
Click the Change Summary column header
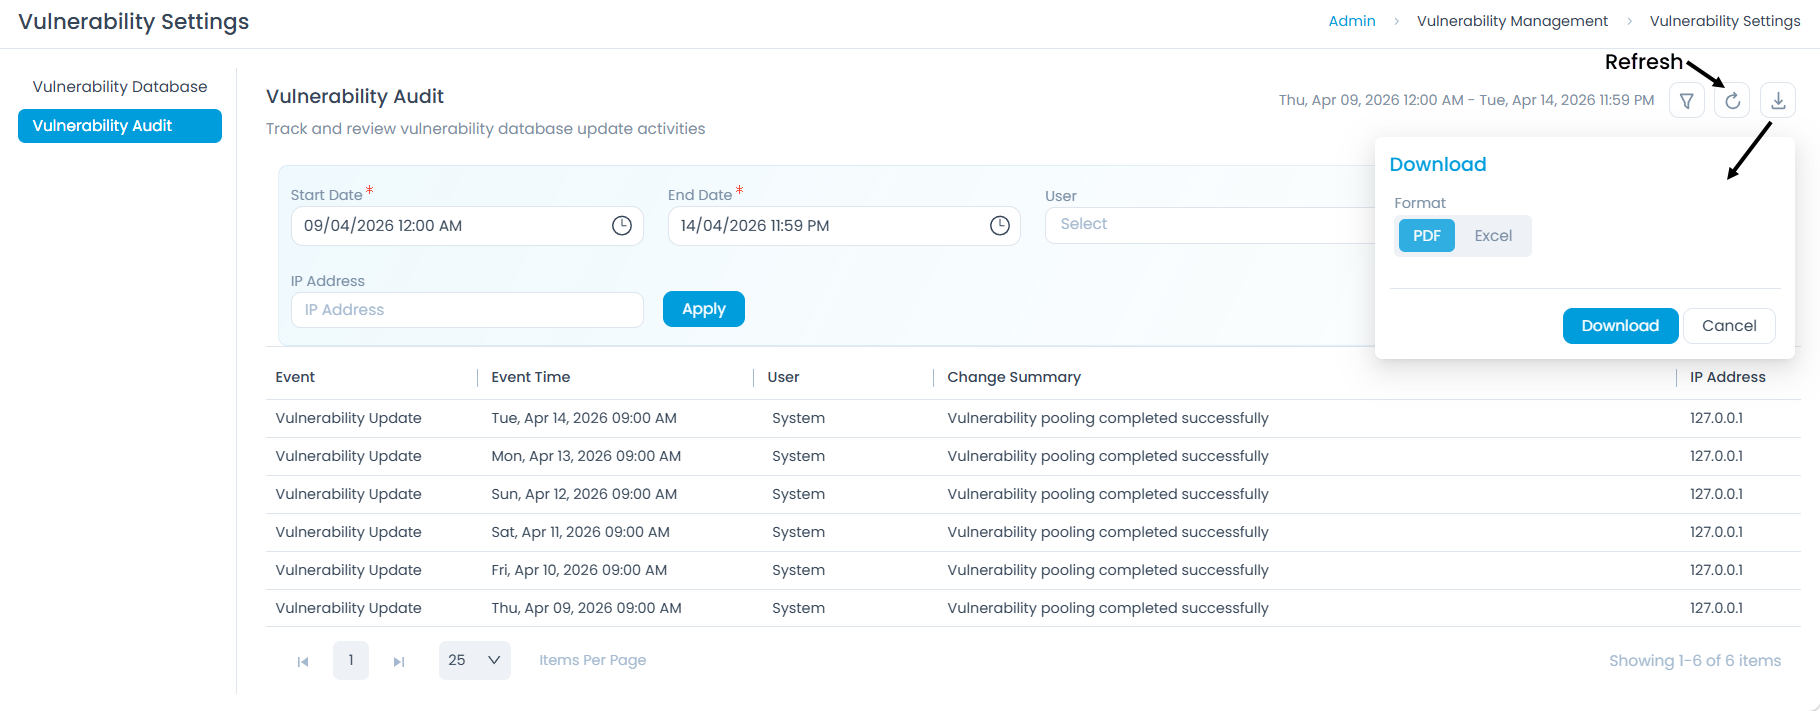point(1014,377)
